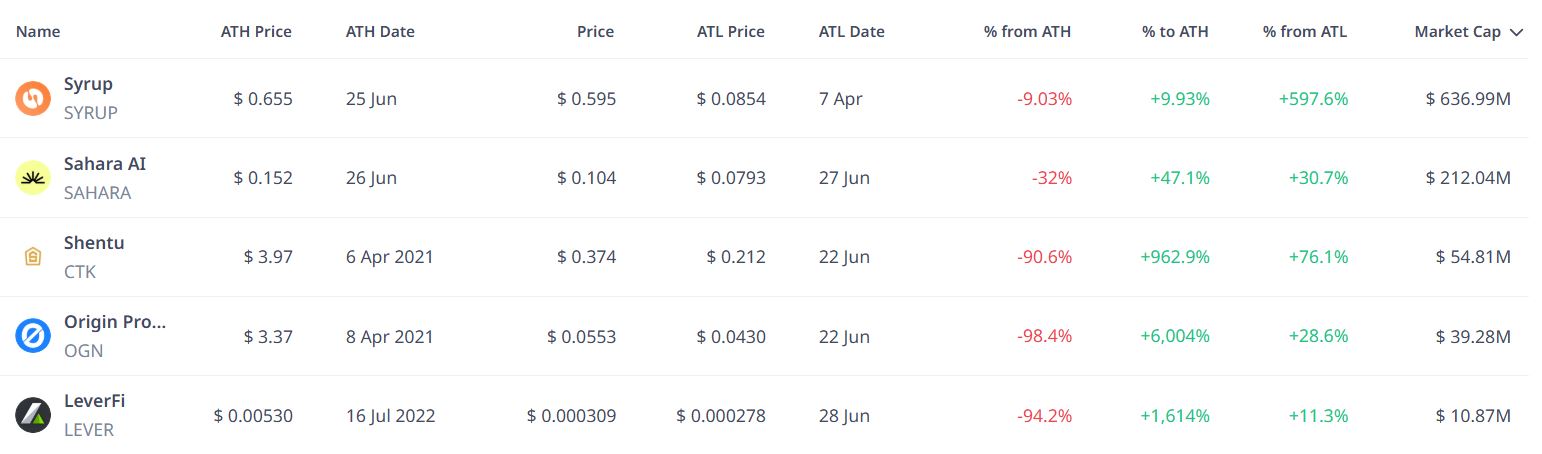Click the Origin Protocol blue coin icon

pyautogui.click(x=33, y=336)
